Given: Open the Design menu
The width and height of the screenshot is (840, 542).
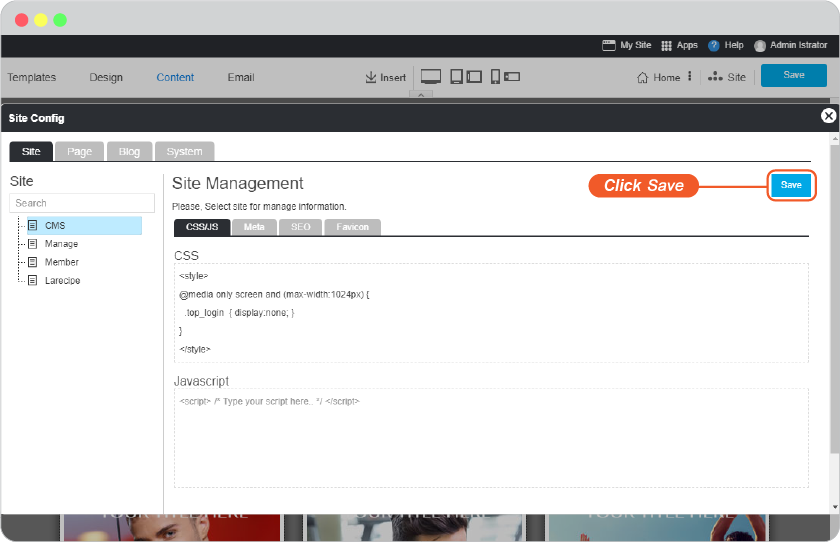Looking at the screenshot, I should (x=106, y=77).
